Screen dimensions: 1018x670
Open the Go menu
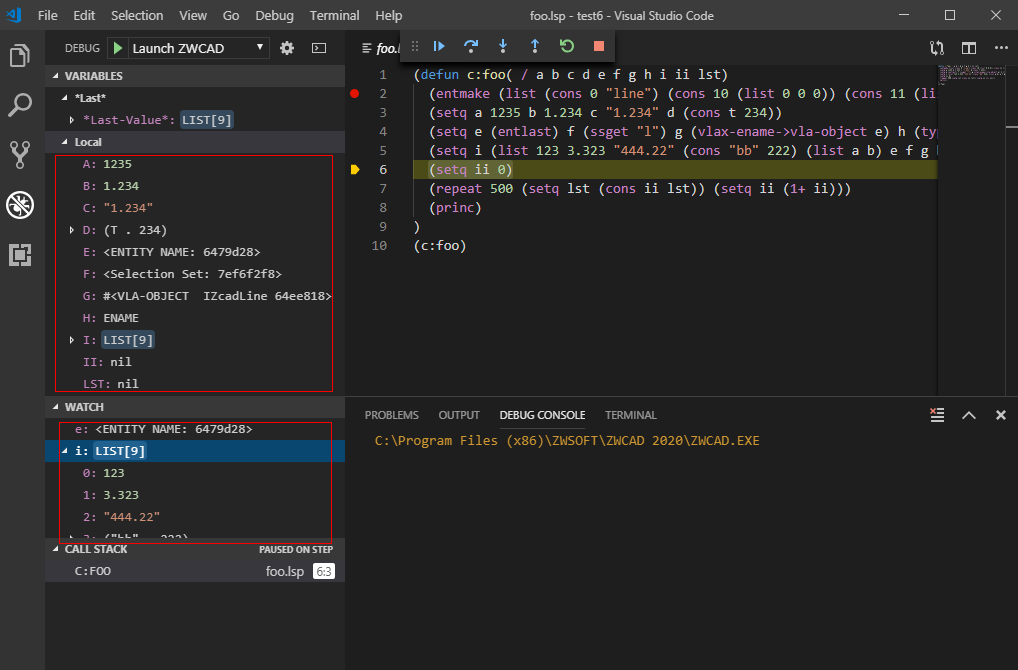[x=231, y=16]
